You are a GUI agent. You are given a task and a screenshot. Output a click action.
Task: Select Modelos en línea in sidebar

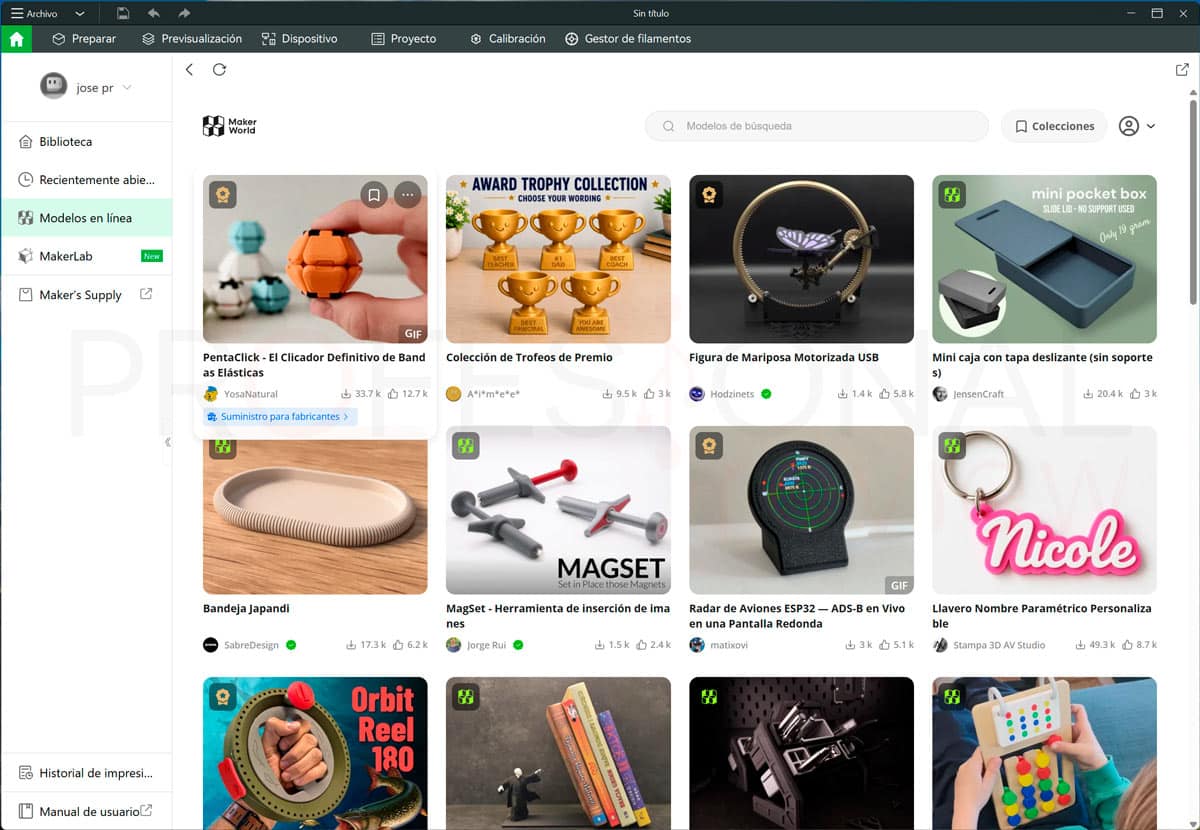click(86, 218)
